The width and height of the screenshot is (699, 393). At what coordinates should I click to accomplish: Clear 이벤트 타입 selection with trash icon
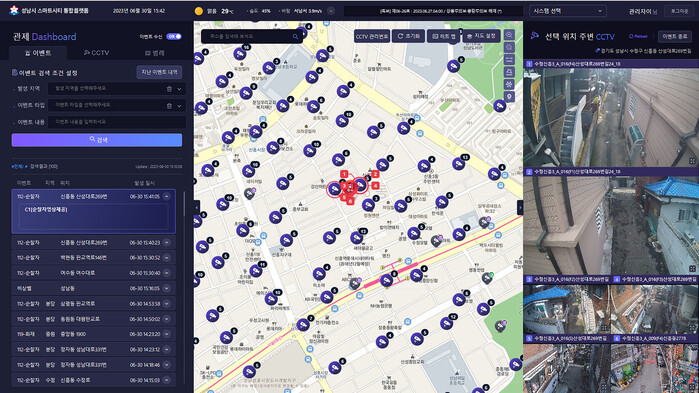(x=169, y=106)
